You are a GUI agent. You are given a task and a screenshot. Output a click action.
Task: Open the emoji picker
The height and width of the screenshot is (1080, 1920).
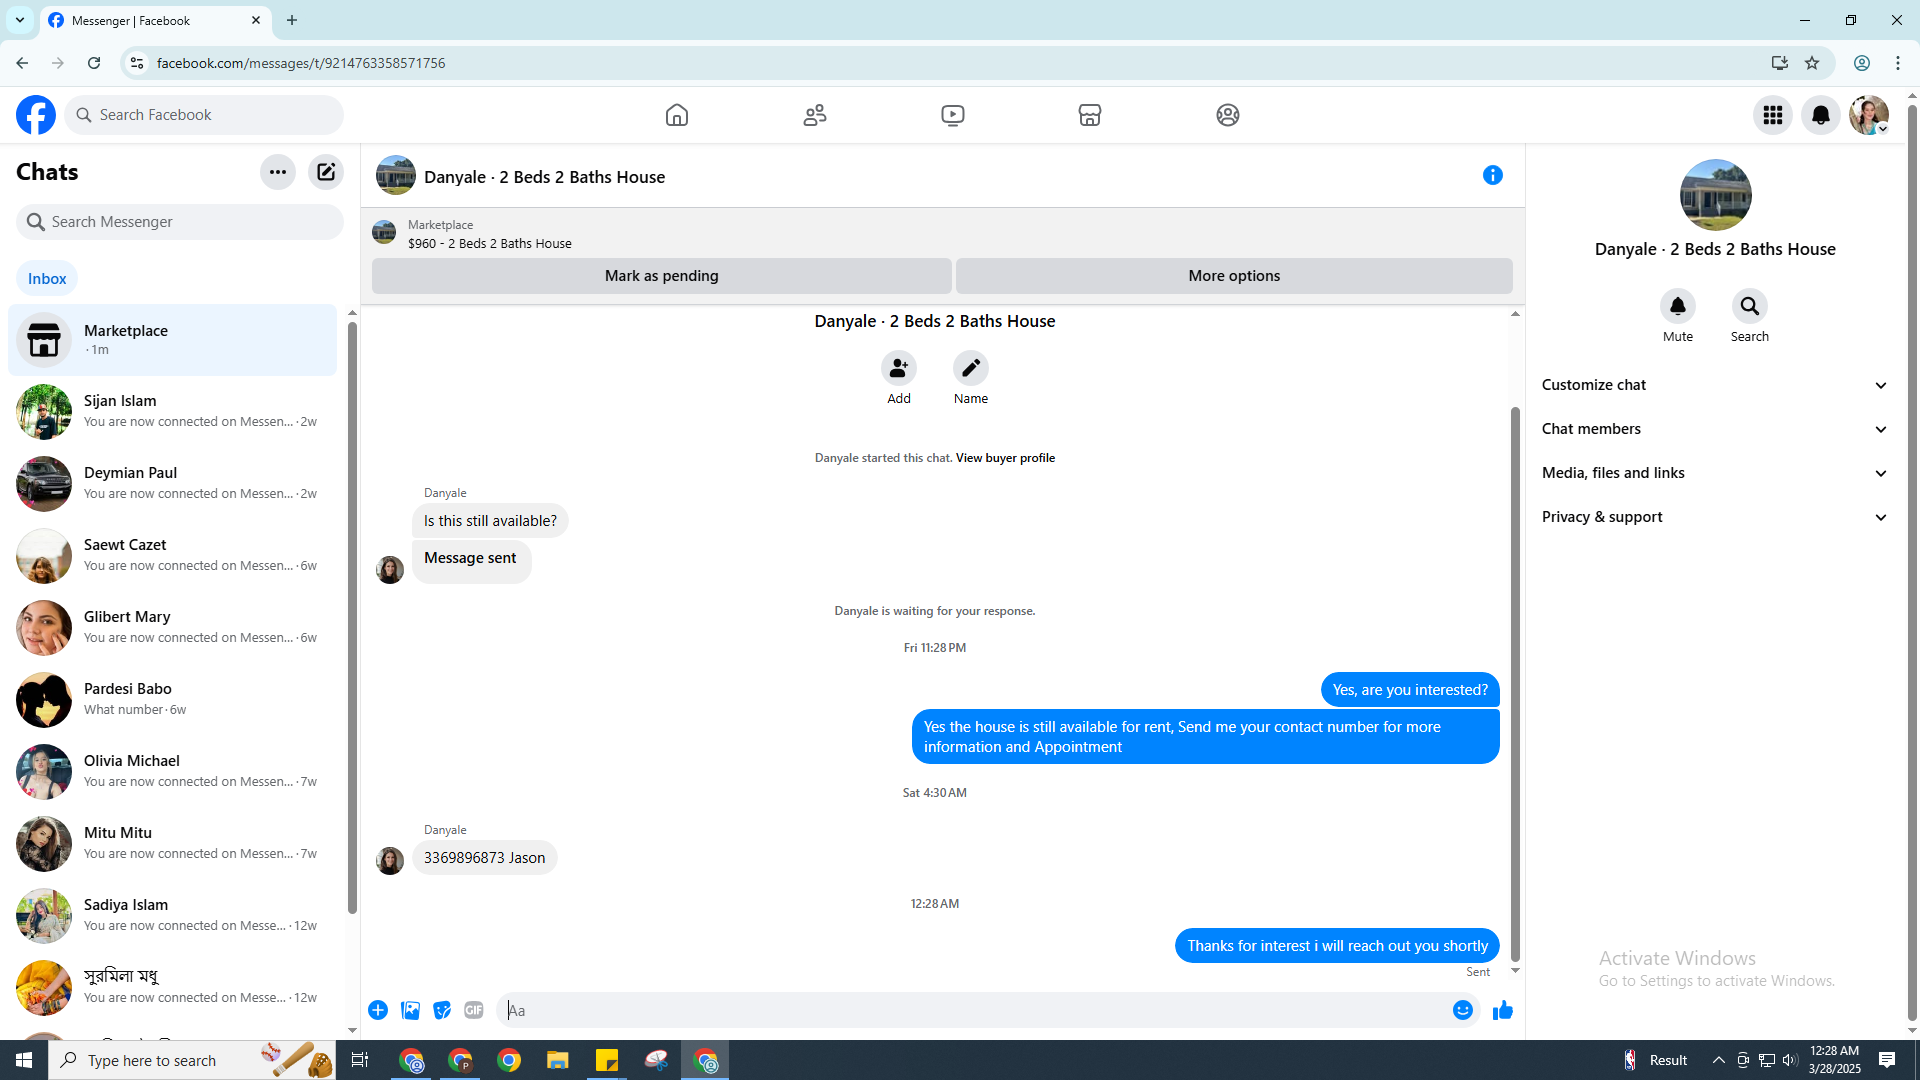(1463, 1010)
